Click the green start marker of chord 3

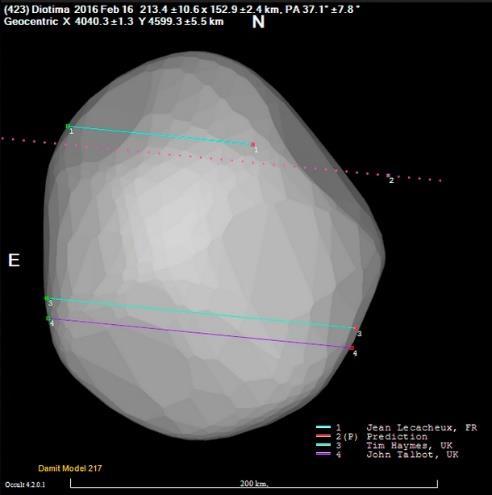coord(47,298)
